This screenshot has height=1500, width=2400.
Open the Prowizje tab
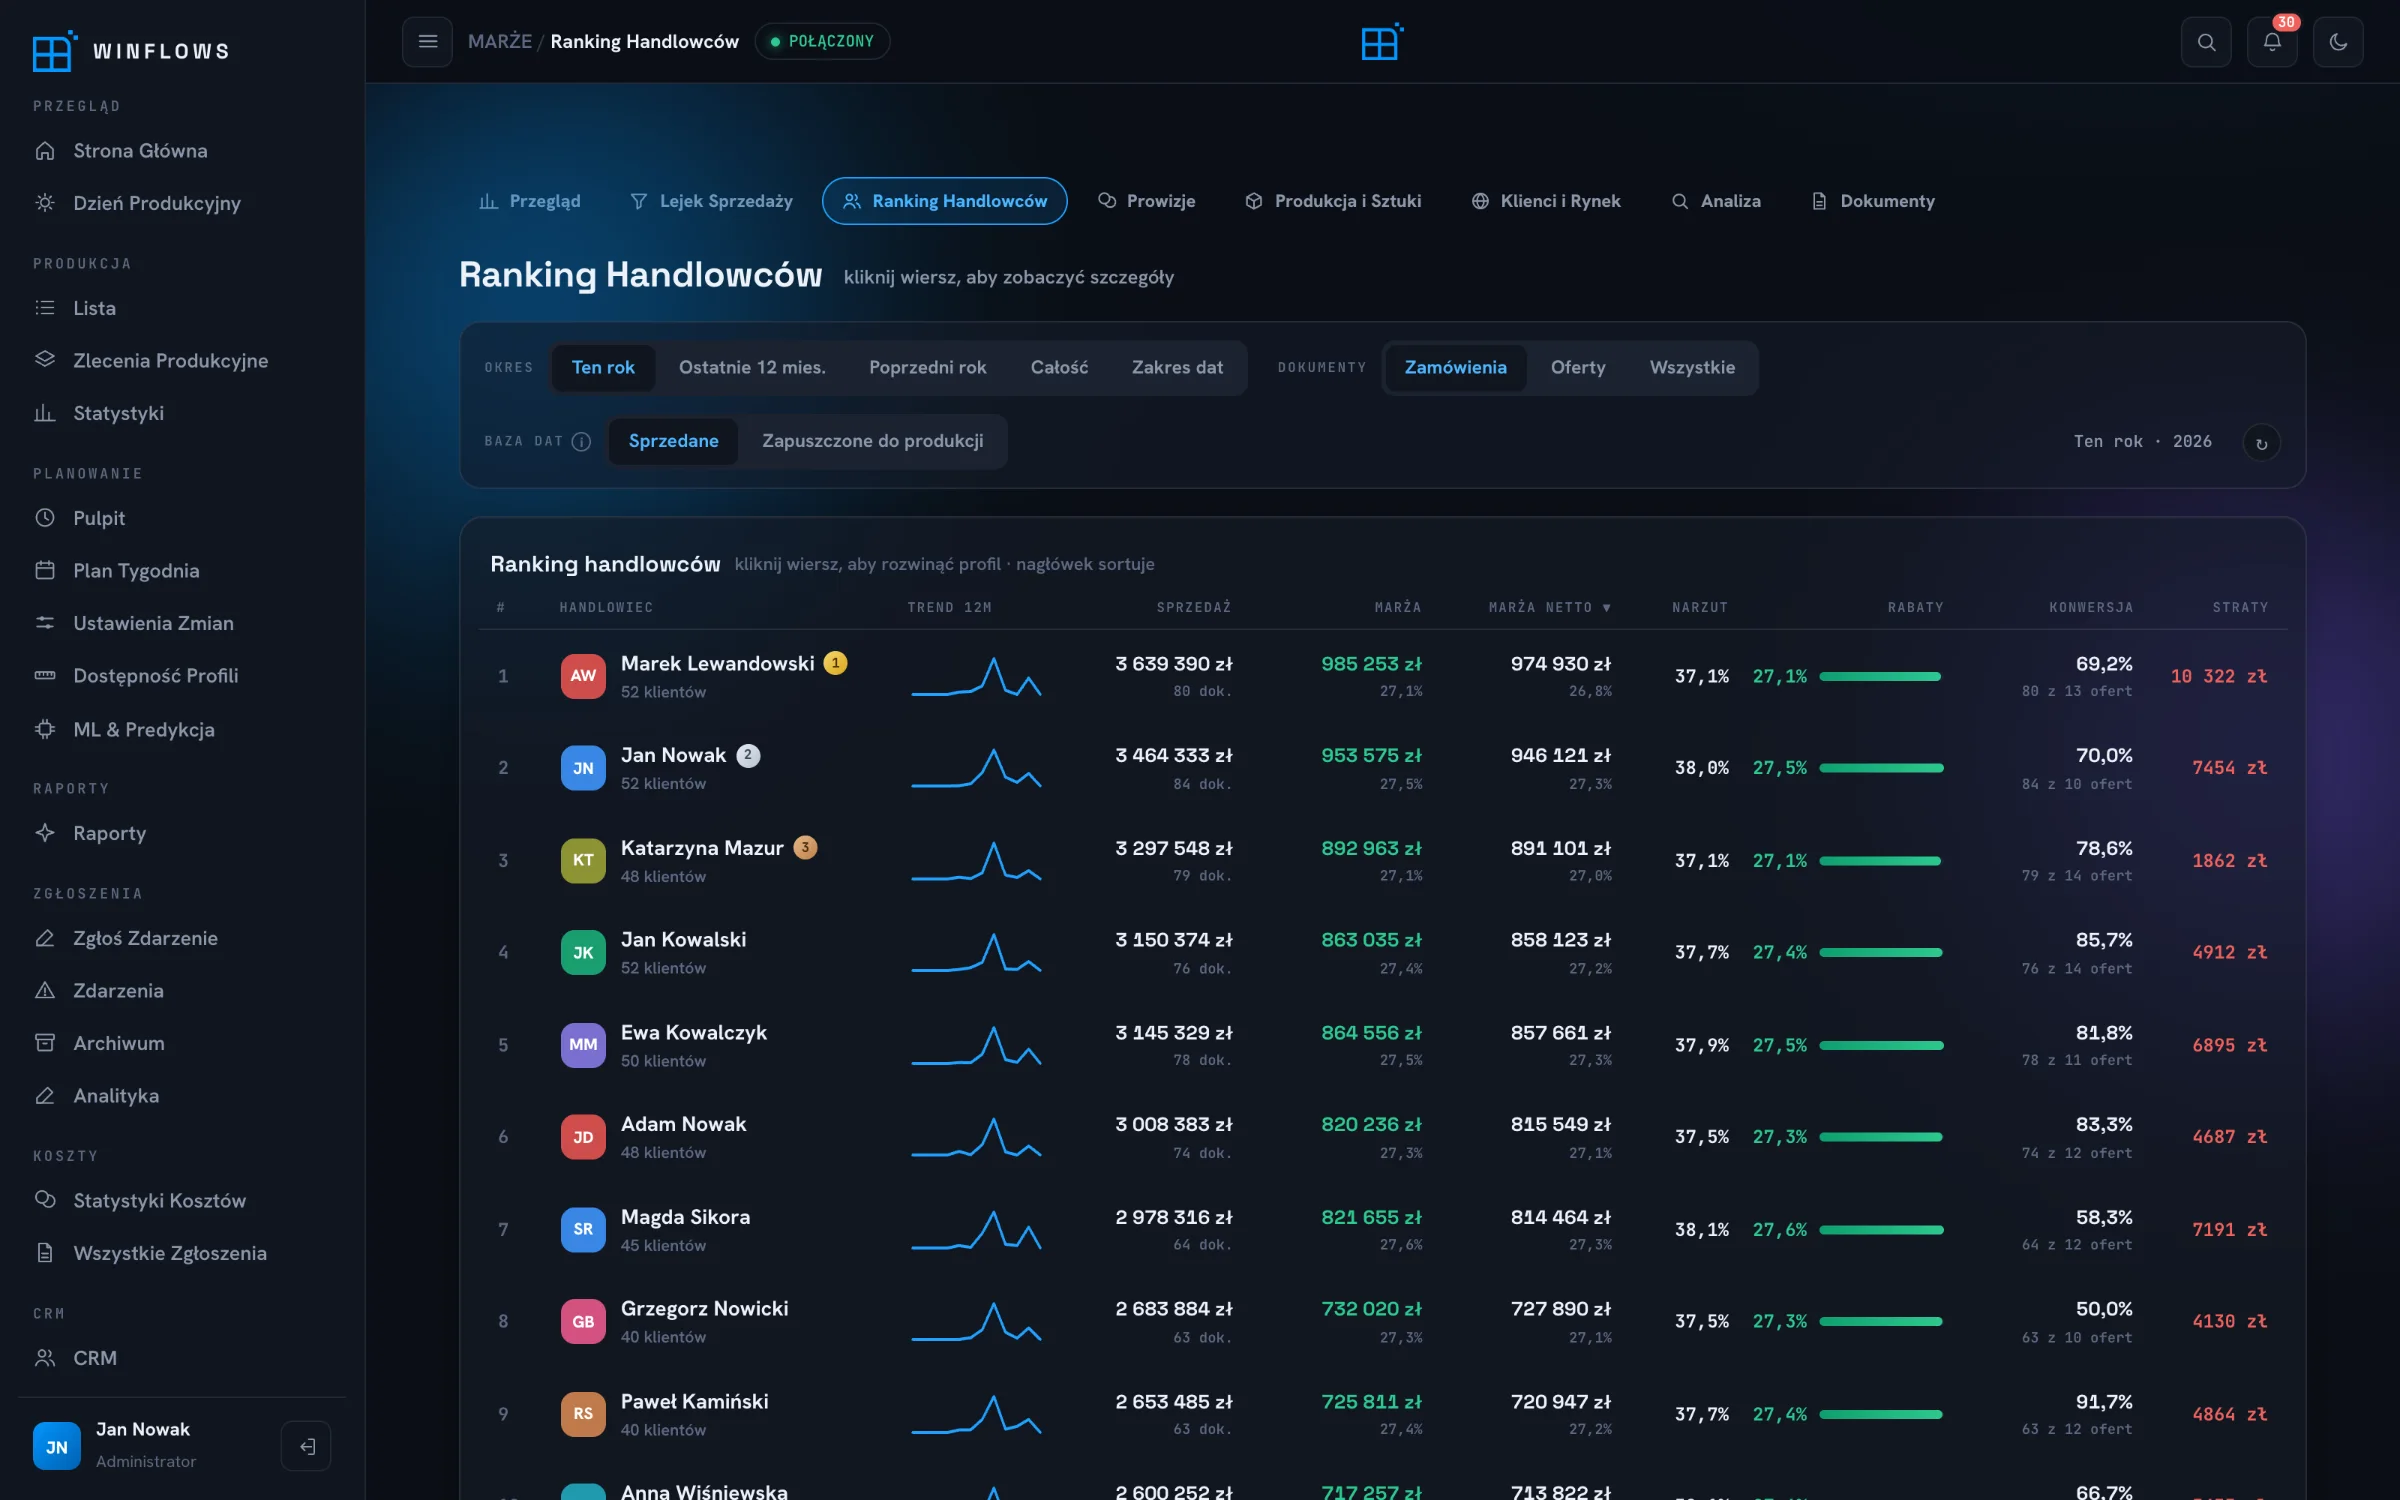tap(1146, 201)
